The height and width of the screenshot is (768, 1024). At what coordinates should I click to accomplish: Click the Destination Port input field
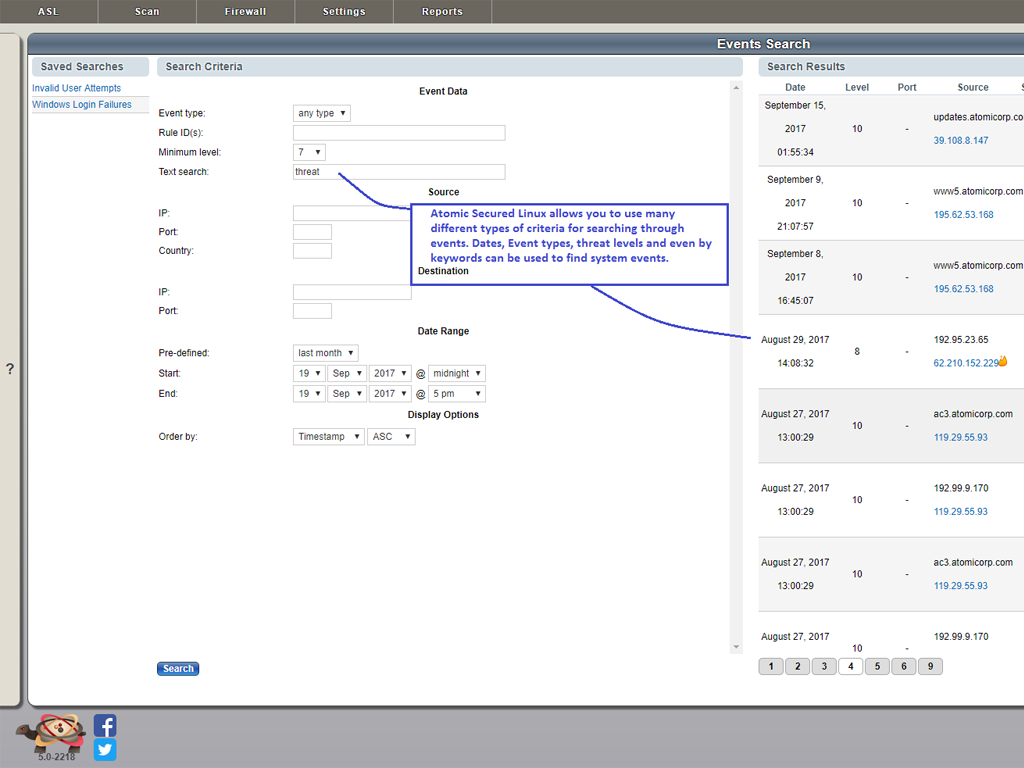tap(312, 311)
